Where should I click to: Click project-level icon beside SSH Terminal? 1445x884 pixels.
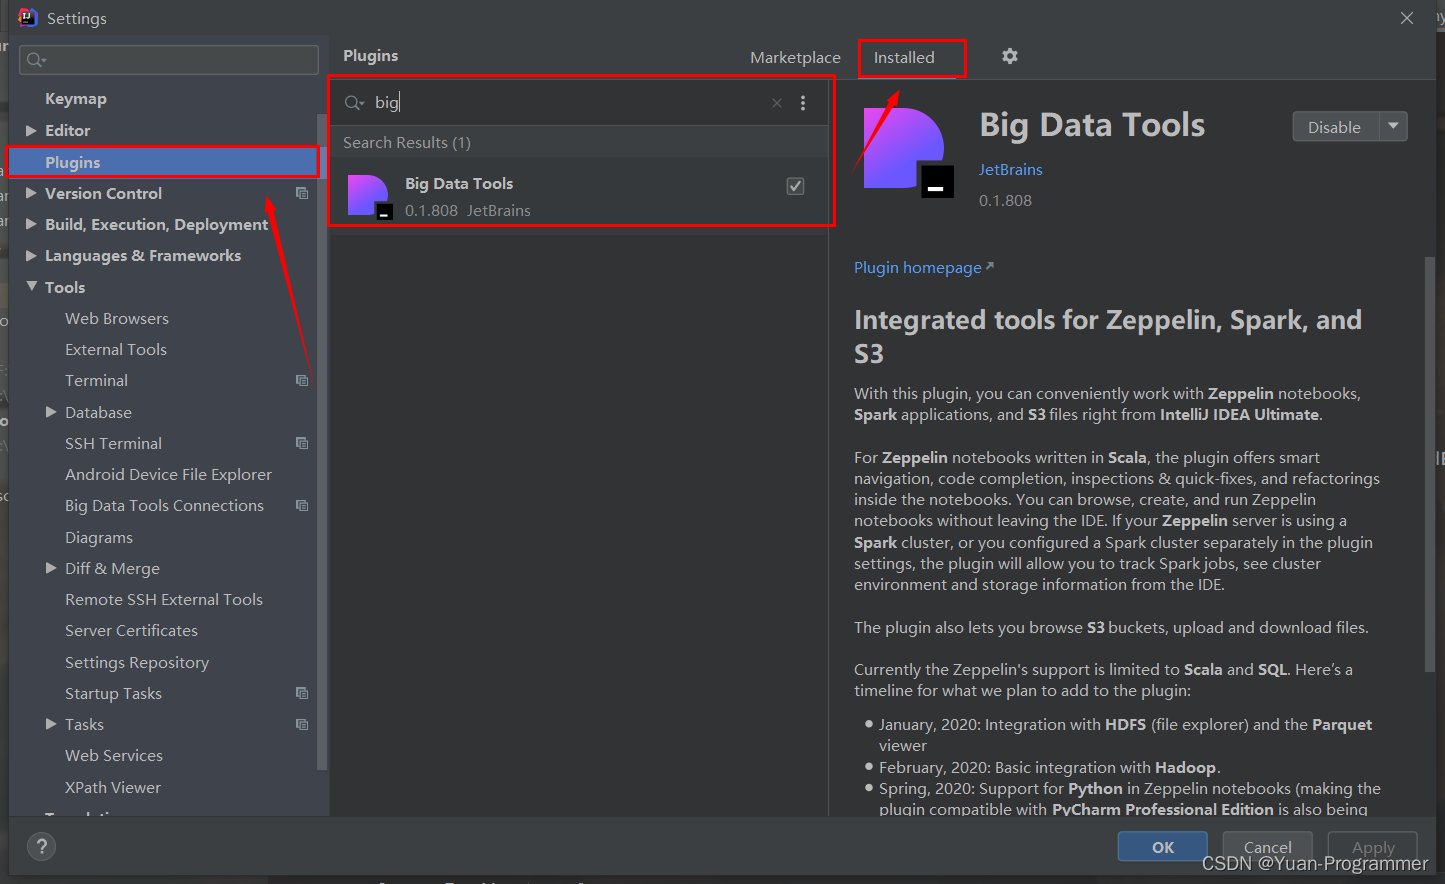pyautogui.click(x=302, y=443)
